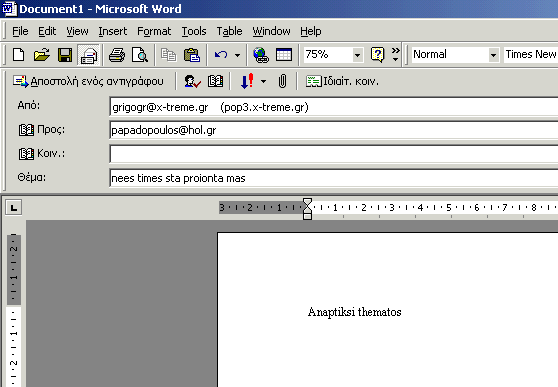Click the empty Κοιν. field
This screenshot has height=387, width=558.
click(334, 154)
